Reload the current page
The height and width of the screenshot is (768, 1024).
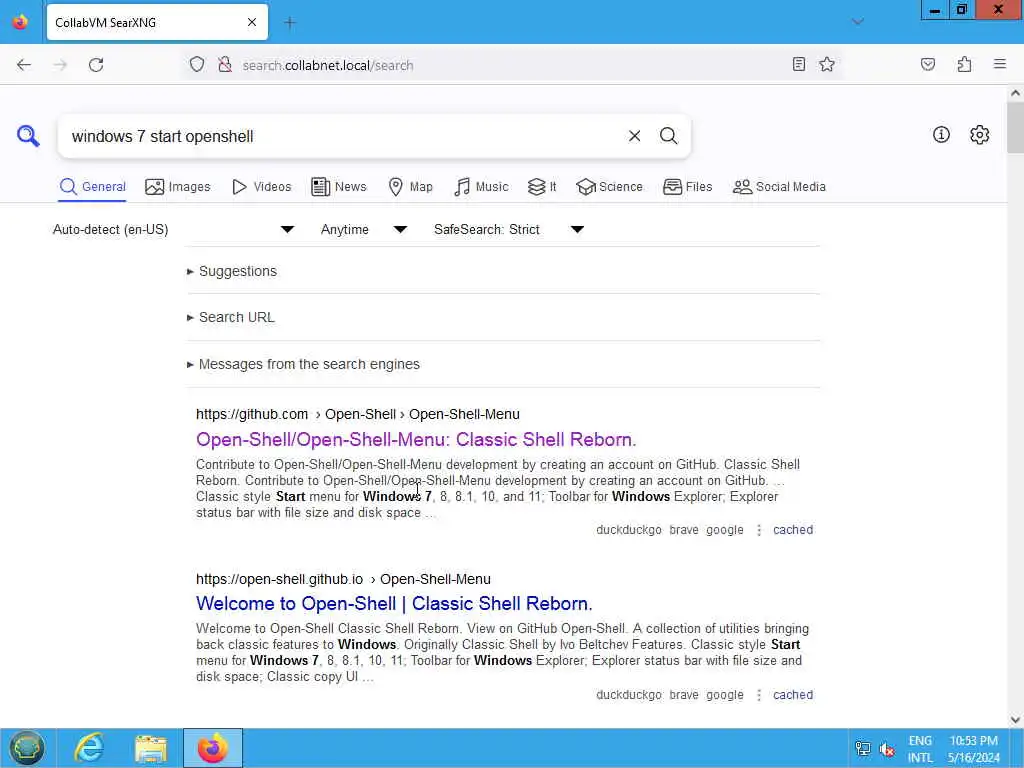coord(96,65)
